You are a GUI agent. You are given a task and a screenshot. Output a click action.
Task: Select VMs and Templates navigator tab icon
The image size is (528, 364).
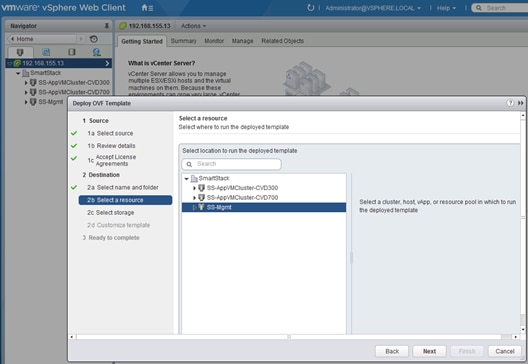(46, 52)
